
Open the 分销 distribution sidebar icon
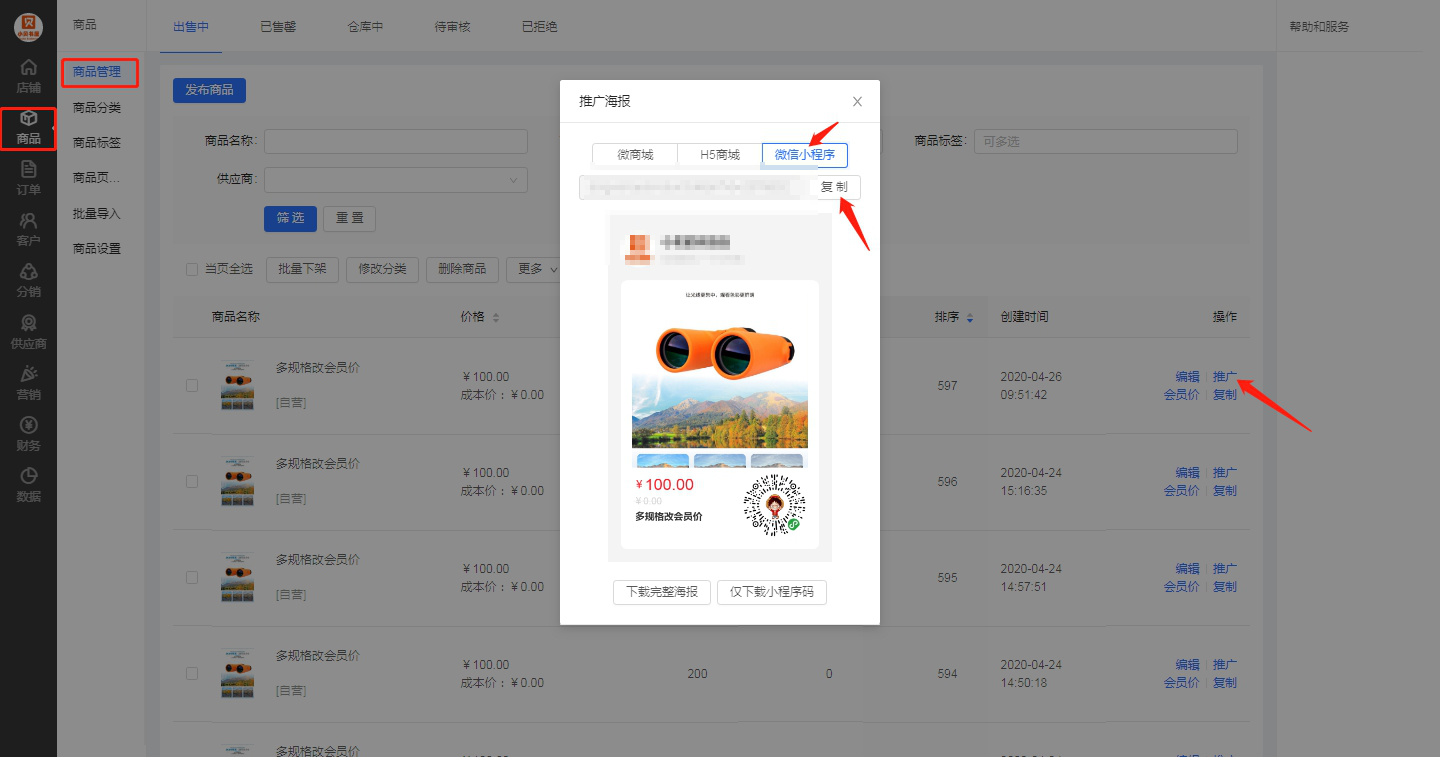pyautogui.click(x=28, y=272)
